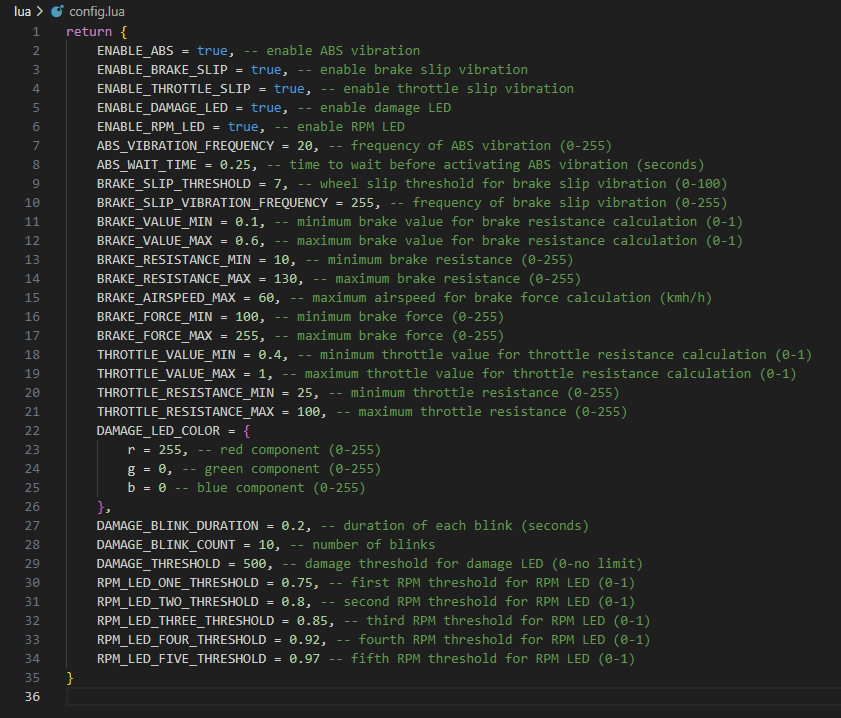Image resolution: width=841 pixels, height=718 pixels.
Task: Click 'BRAKE_RESISTANCE_MIN' identifier
Action: coord(174,260)
